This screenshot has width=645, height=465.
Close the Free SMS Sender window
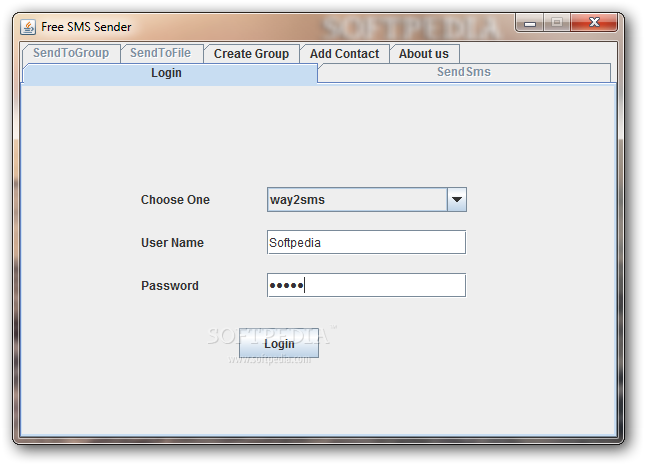click(x=594, y=22)
